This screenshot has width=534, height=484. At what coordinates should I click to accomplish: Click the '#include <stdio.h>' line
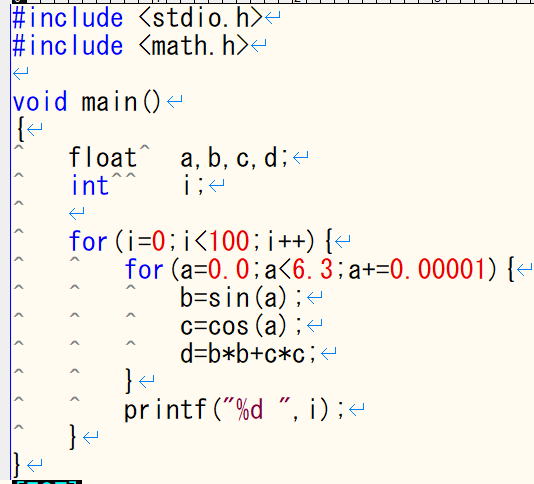[x=137, y=18]
